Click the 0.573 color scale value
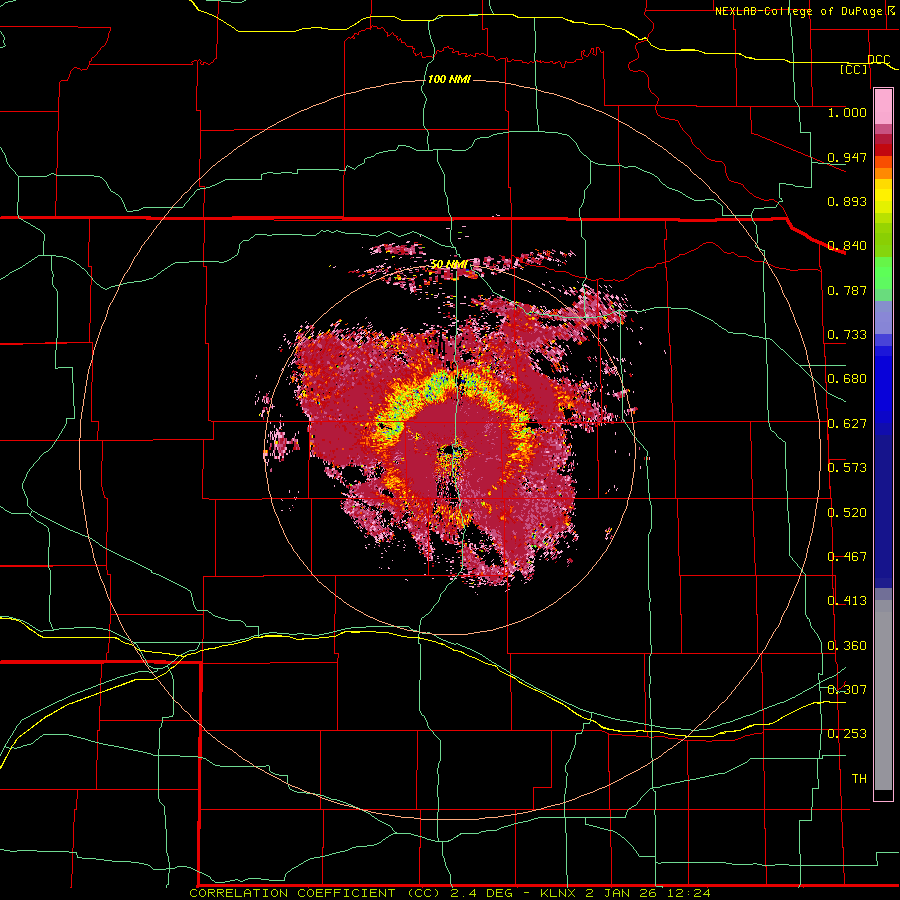 [x=847, y=468]
